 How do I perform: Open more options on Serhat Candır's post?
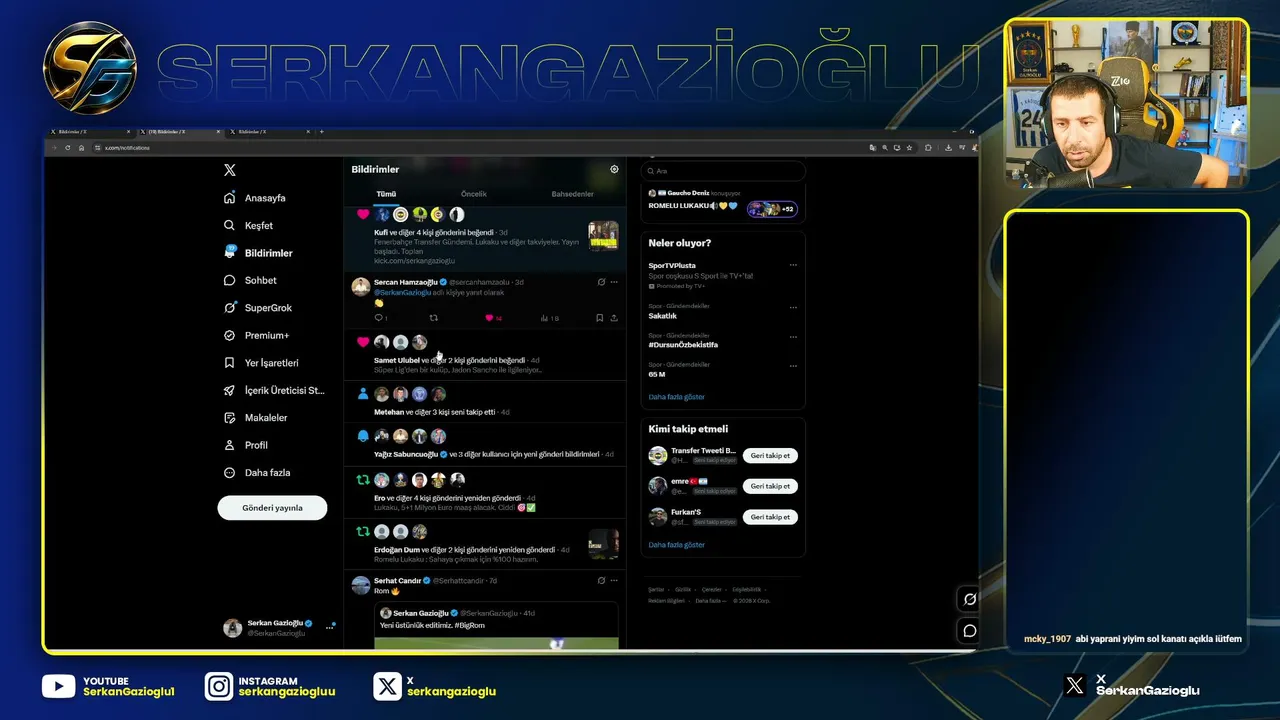click(x=614, y=580)
